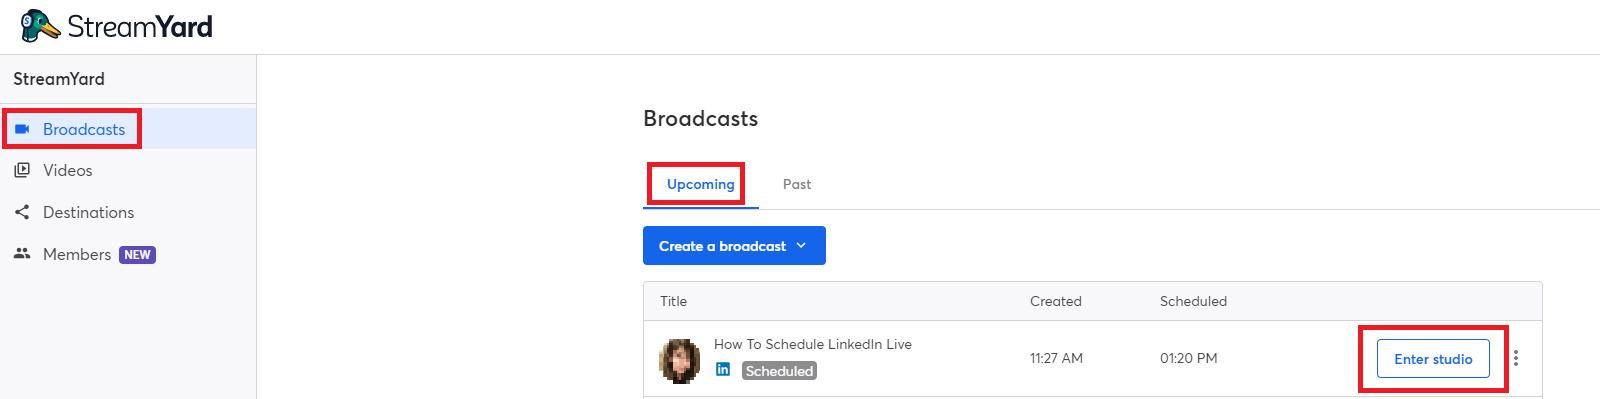1600x399 pixels.
Task: Click the Members people icon
Action: 22,254
